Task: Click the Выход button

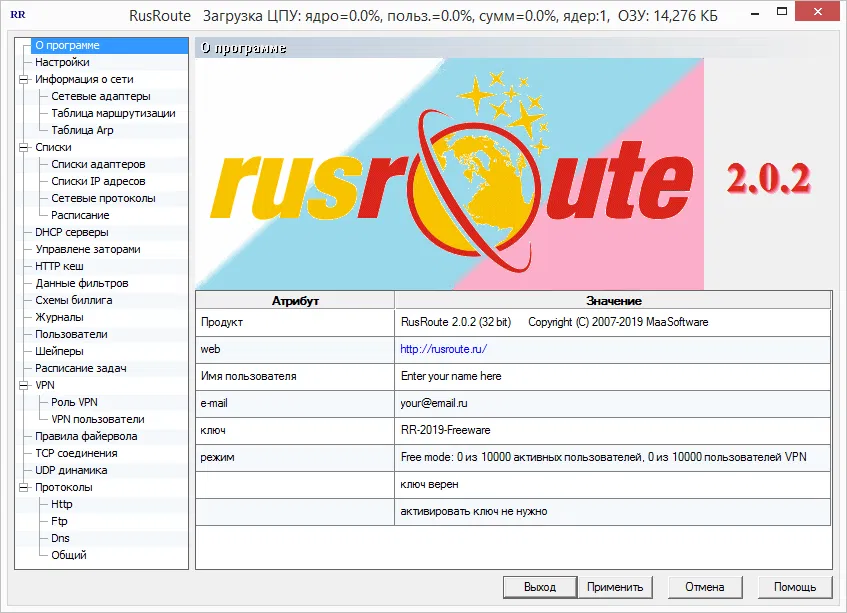Action: [x=540, y=587]
